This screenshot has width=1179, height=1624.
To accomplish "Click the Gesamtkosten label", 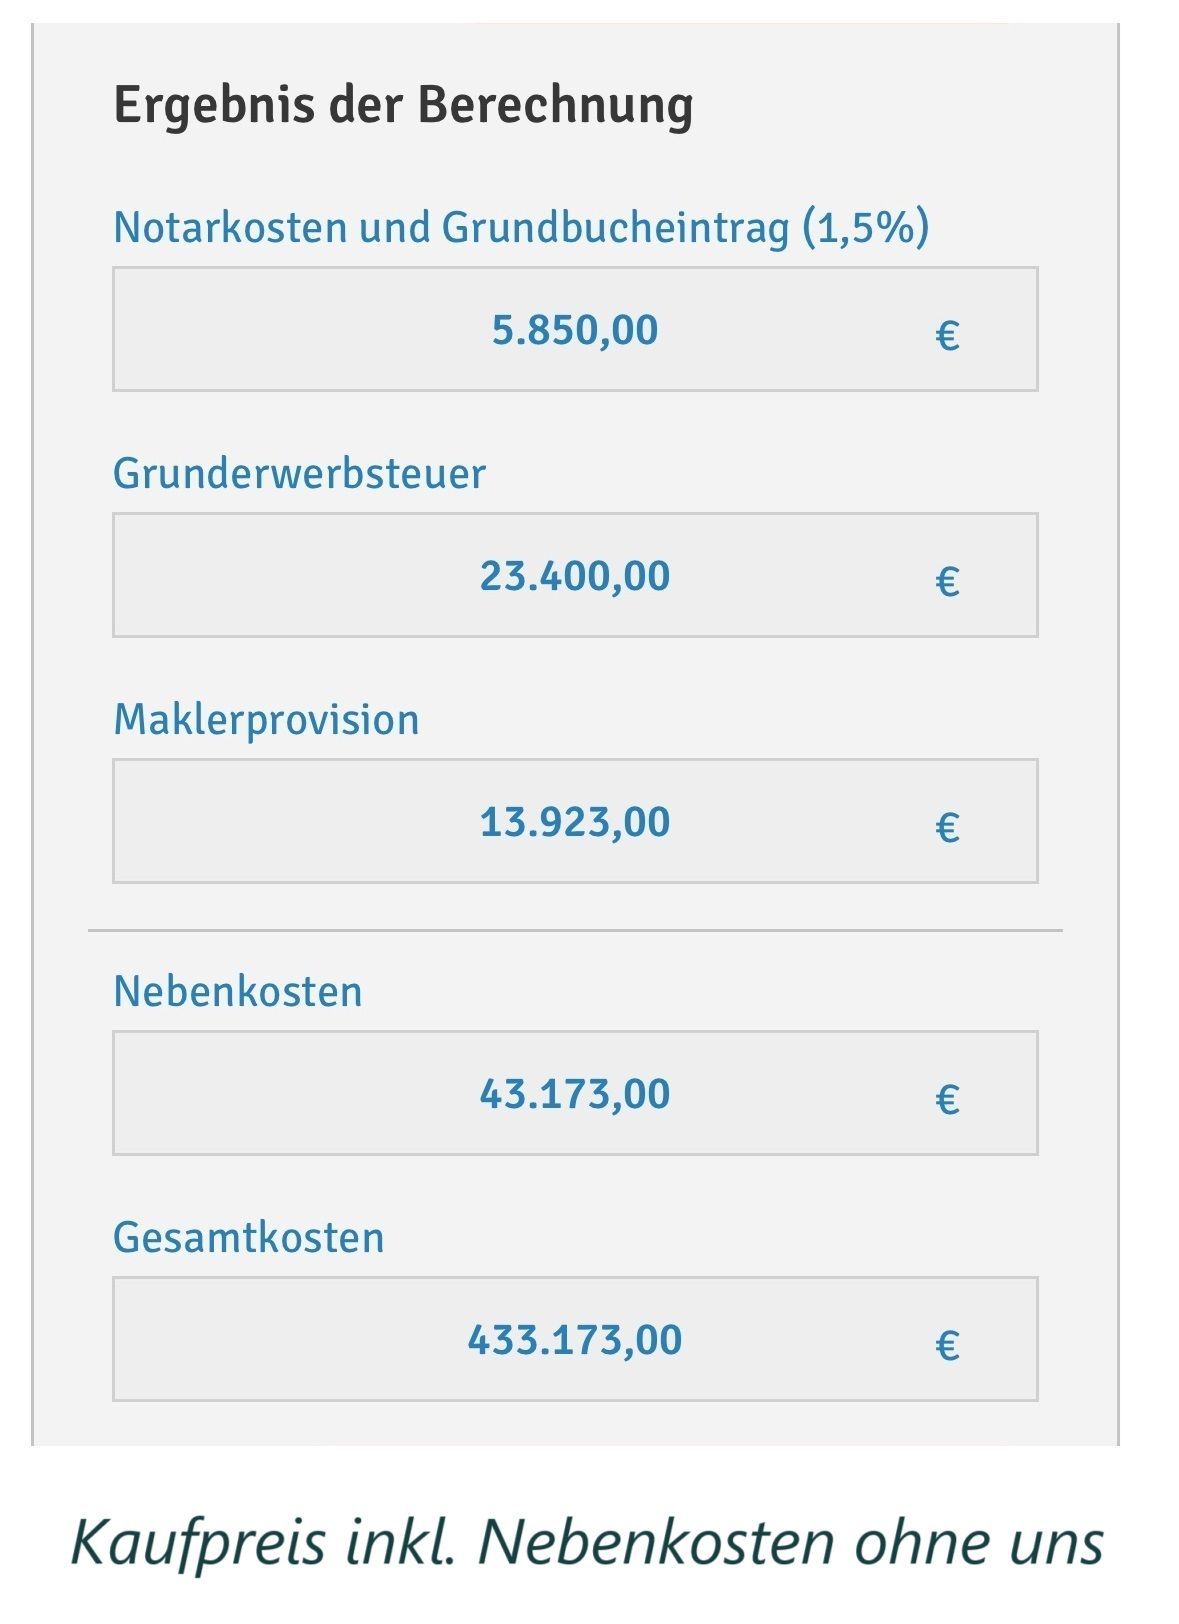I will (x=249, y=1237).
